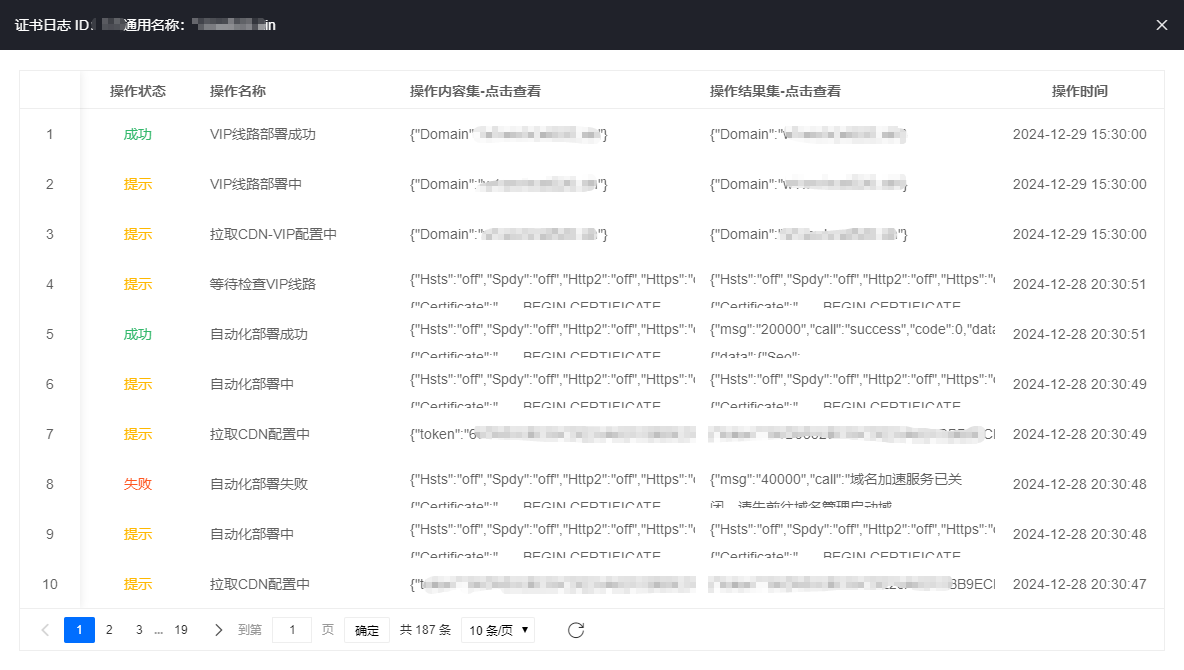The image size is (1184, 670).
Task: Click the pagination ellipsis
Action: (x=159, y=631)
